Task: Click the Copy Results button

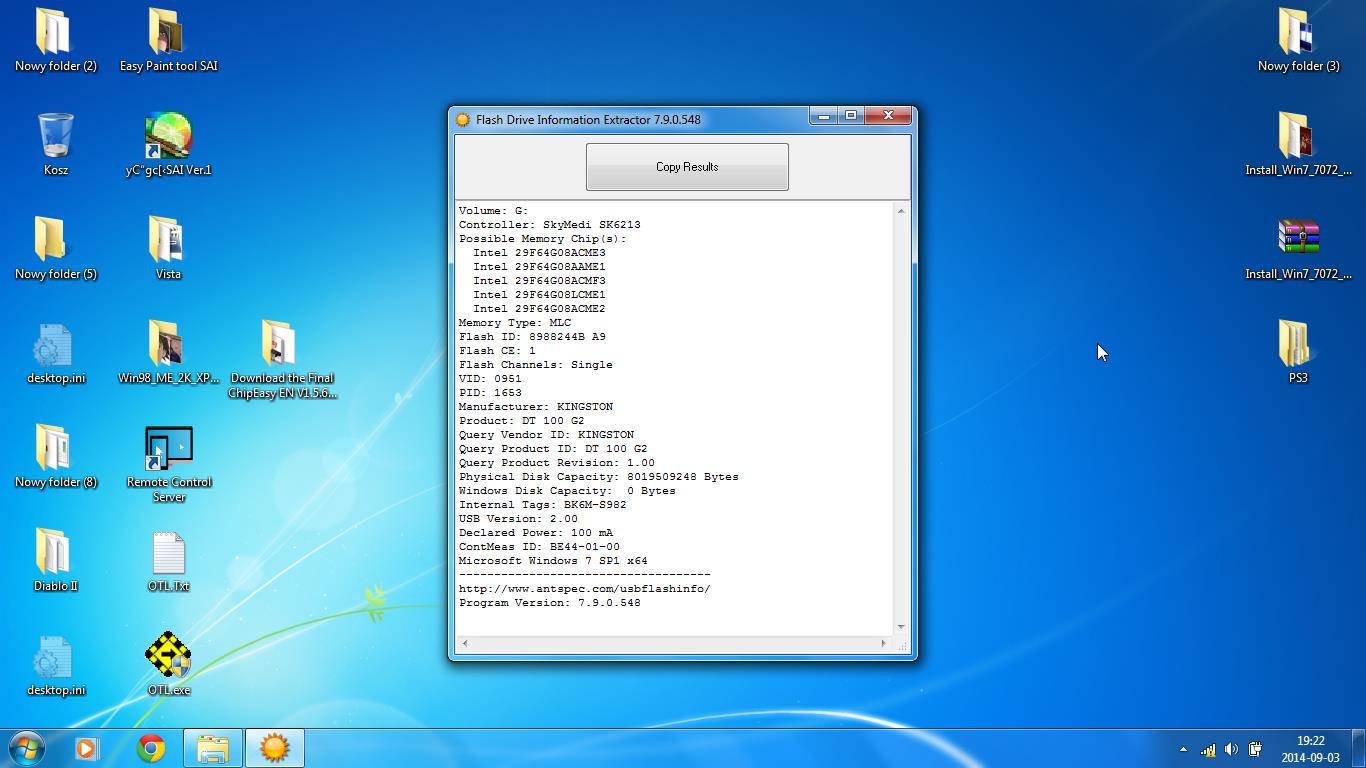Action: 687,167
